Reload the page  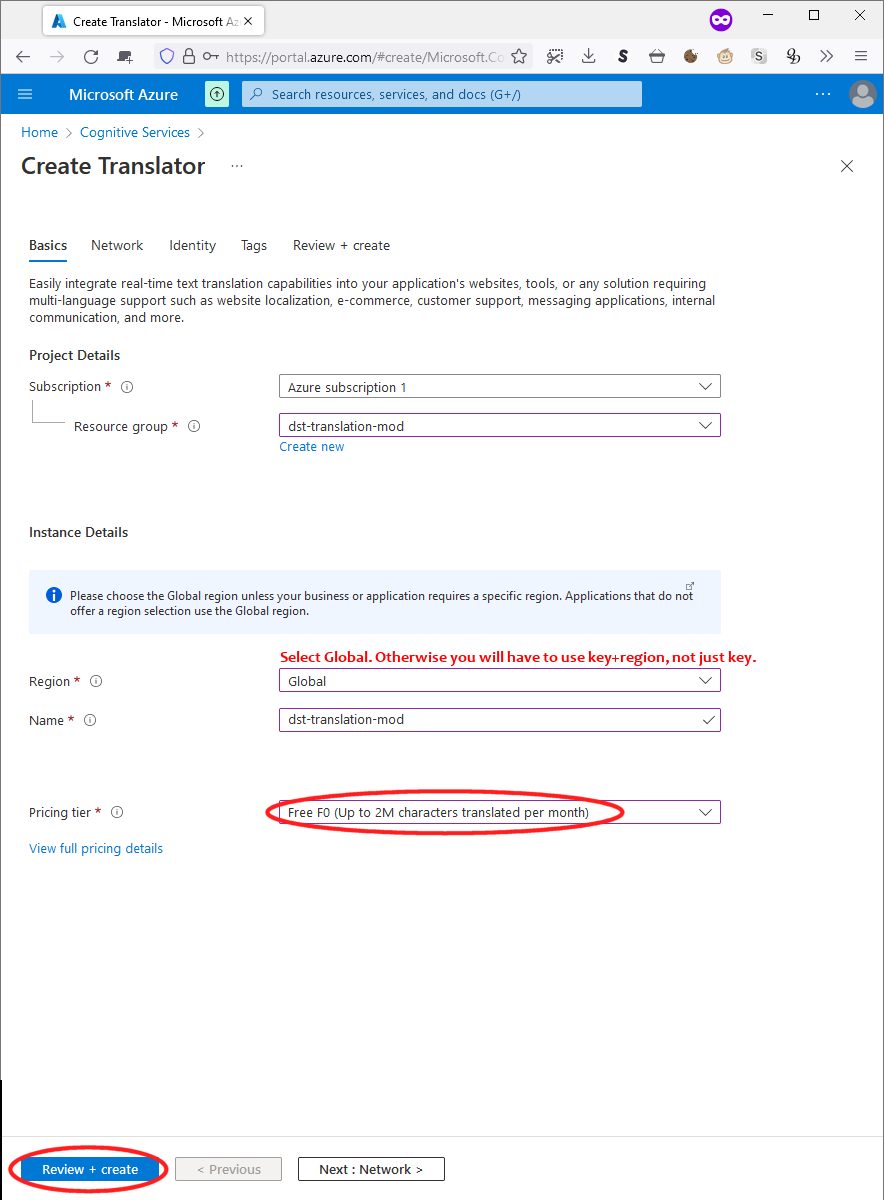click(91, 57)
